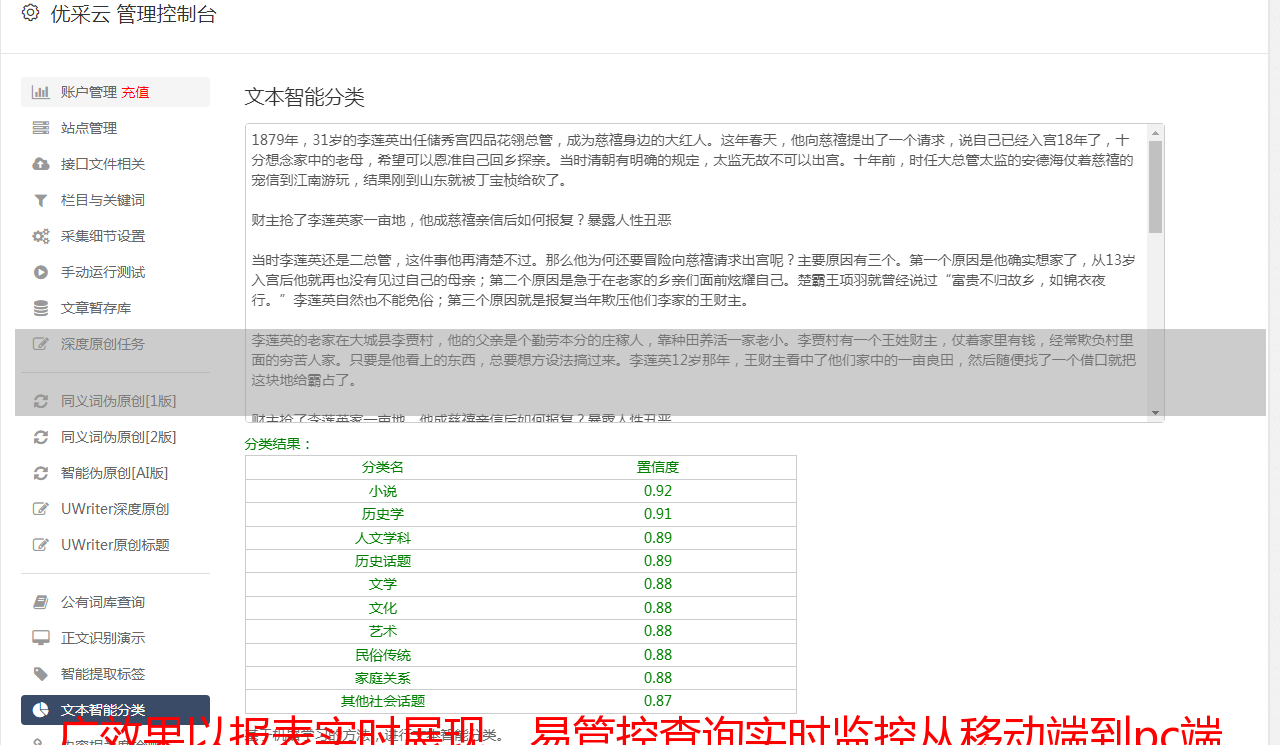Screen dimensions: 1280x745
Task: Click the 优采云 管理控制台 title
Action: click(133, 14)
